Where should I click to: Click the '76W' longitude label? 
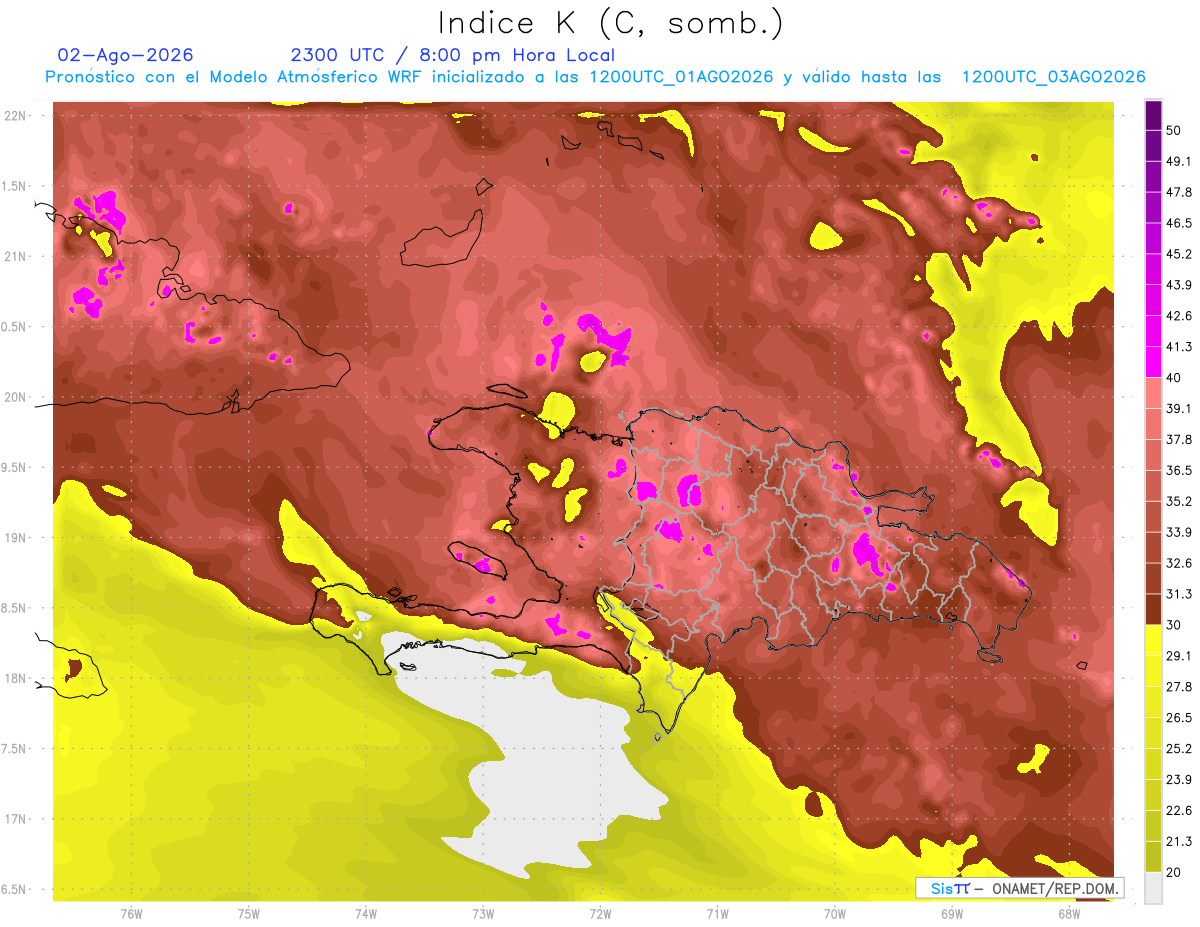(x=131, y=914)
